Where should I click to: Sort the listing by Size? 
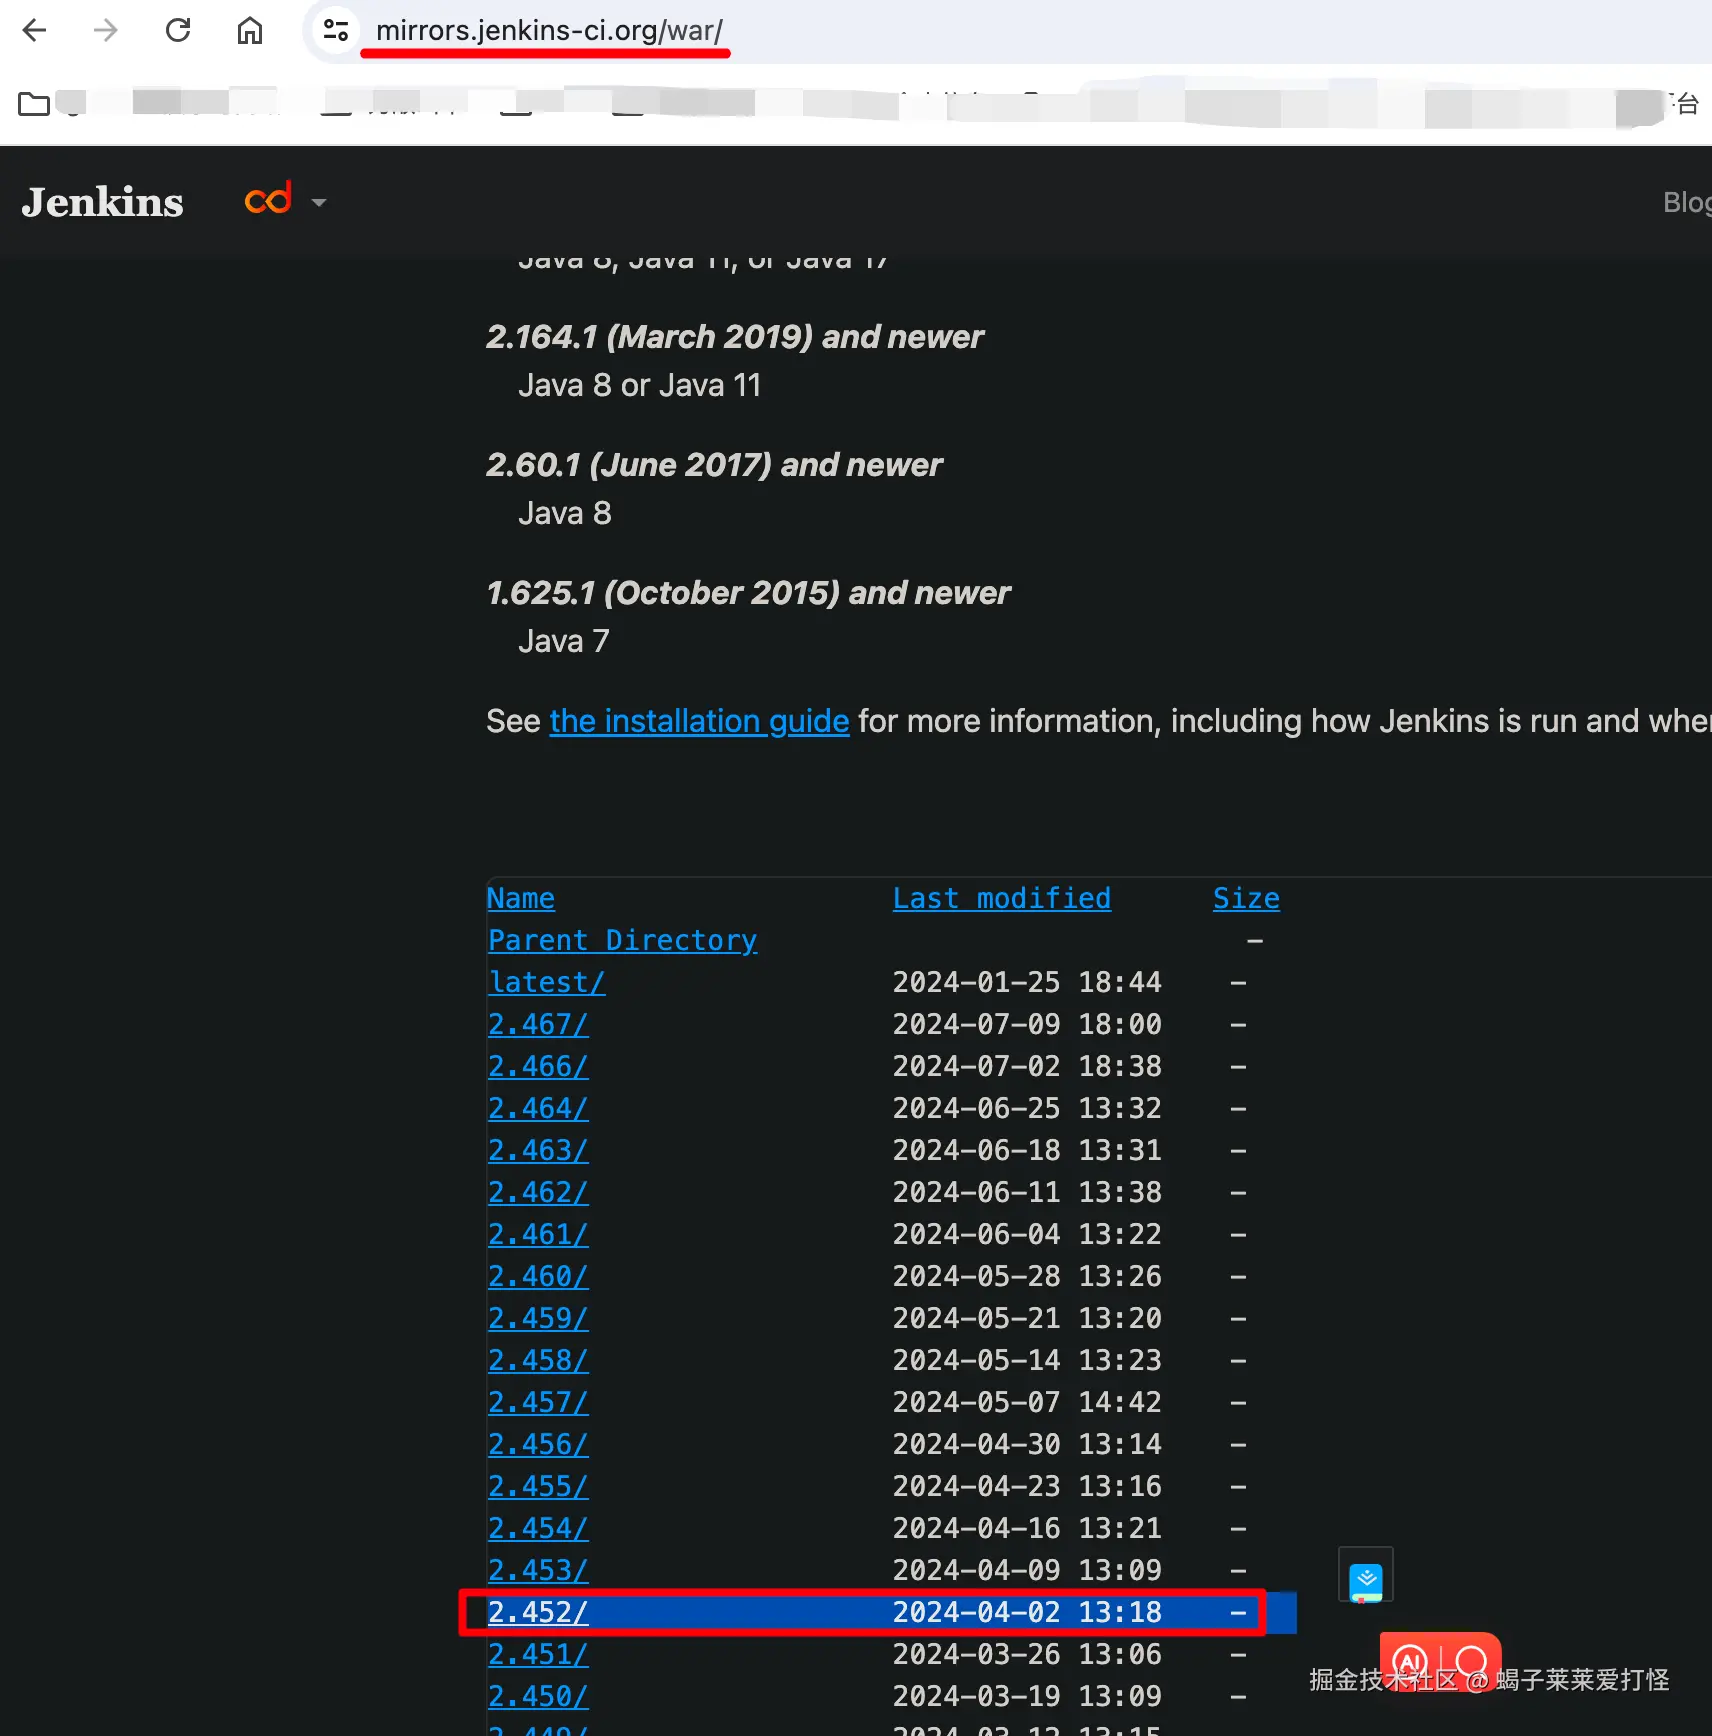point(1246,898)
